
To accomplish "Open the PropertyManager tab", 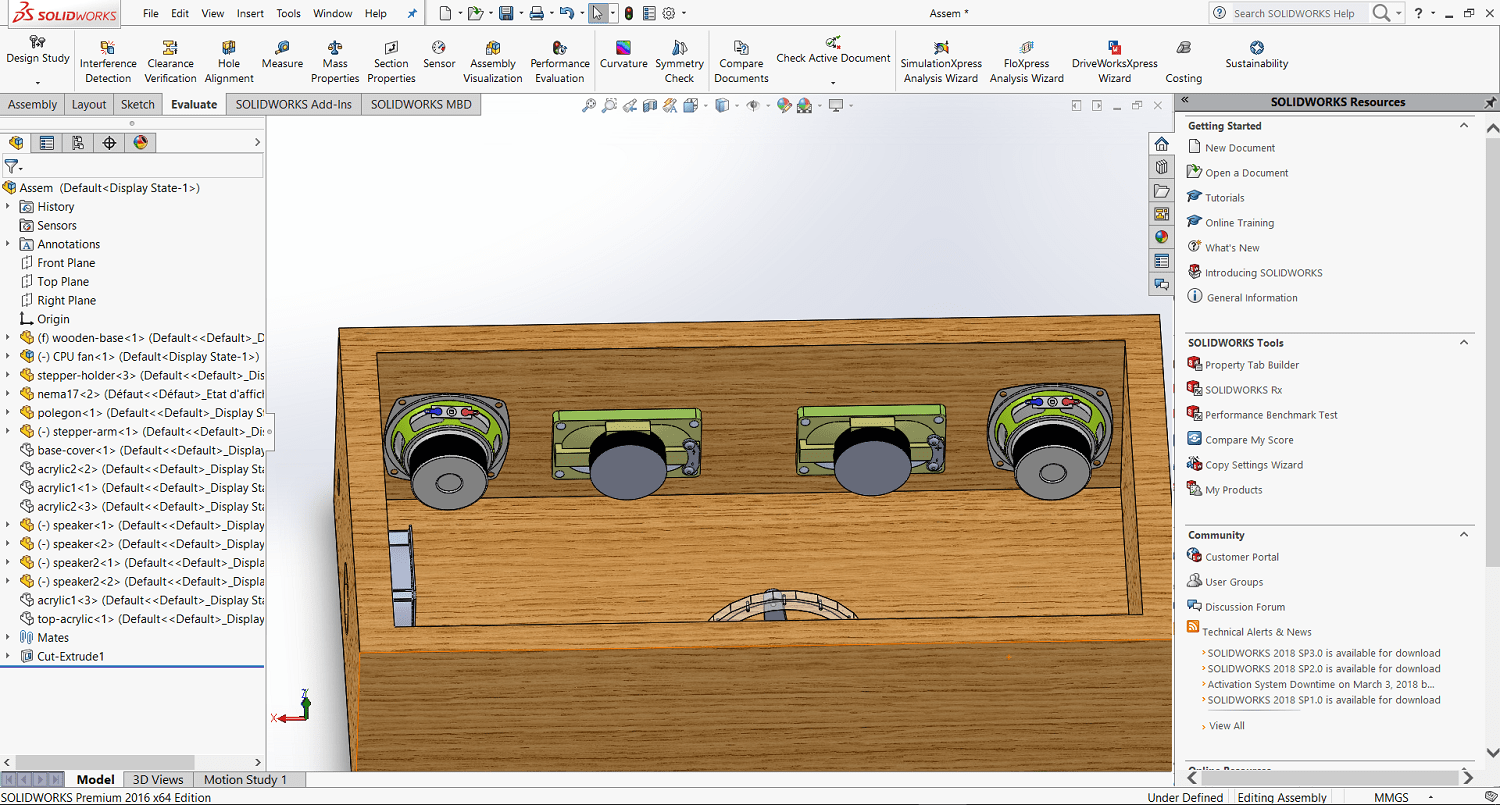I will 47,143.
